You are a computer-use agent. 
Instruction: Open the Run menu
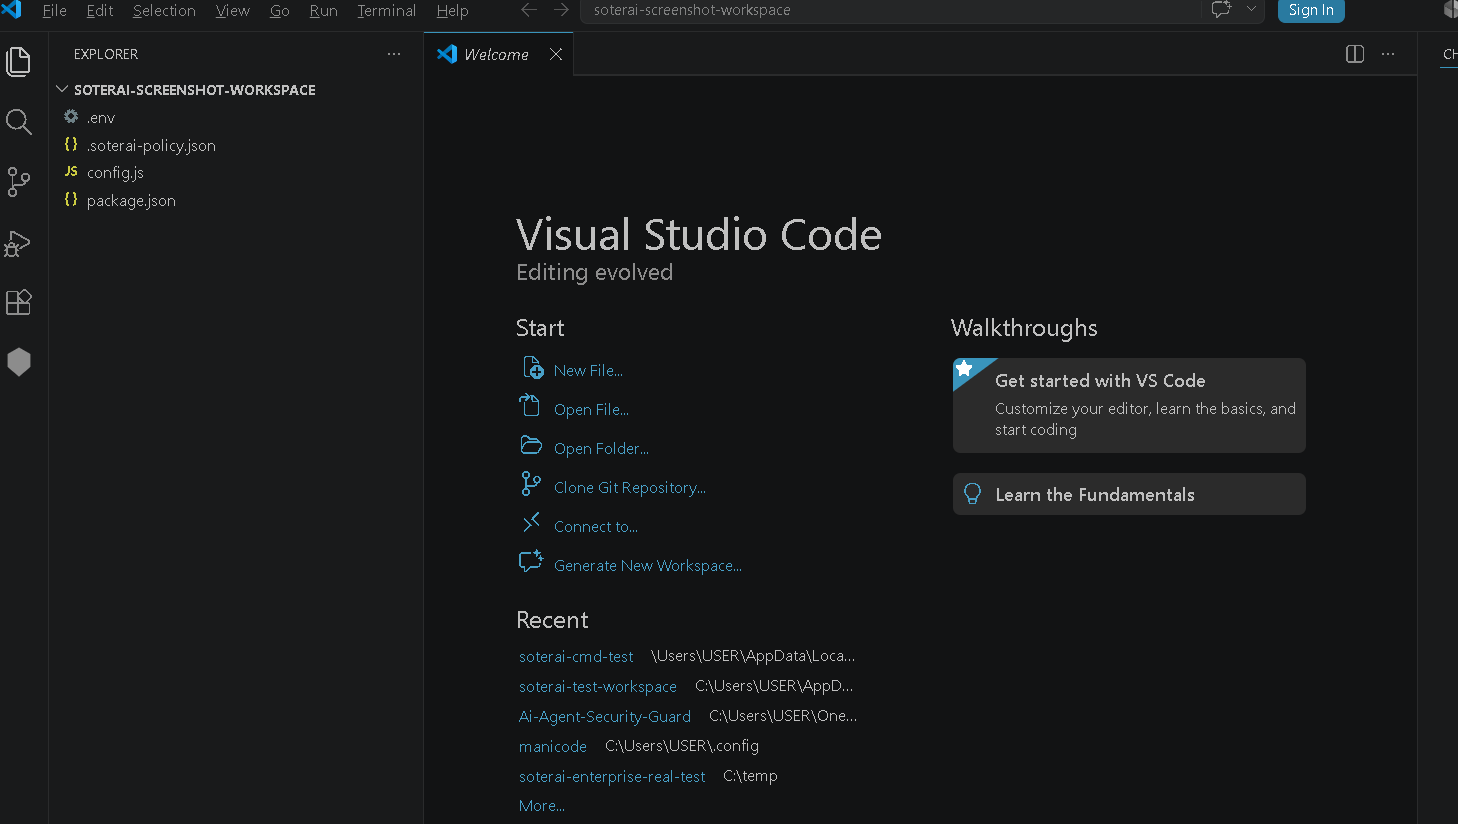coord(323,10)
